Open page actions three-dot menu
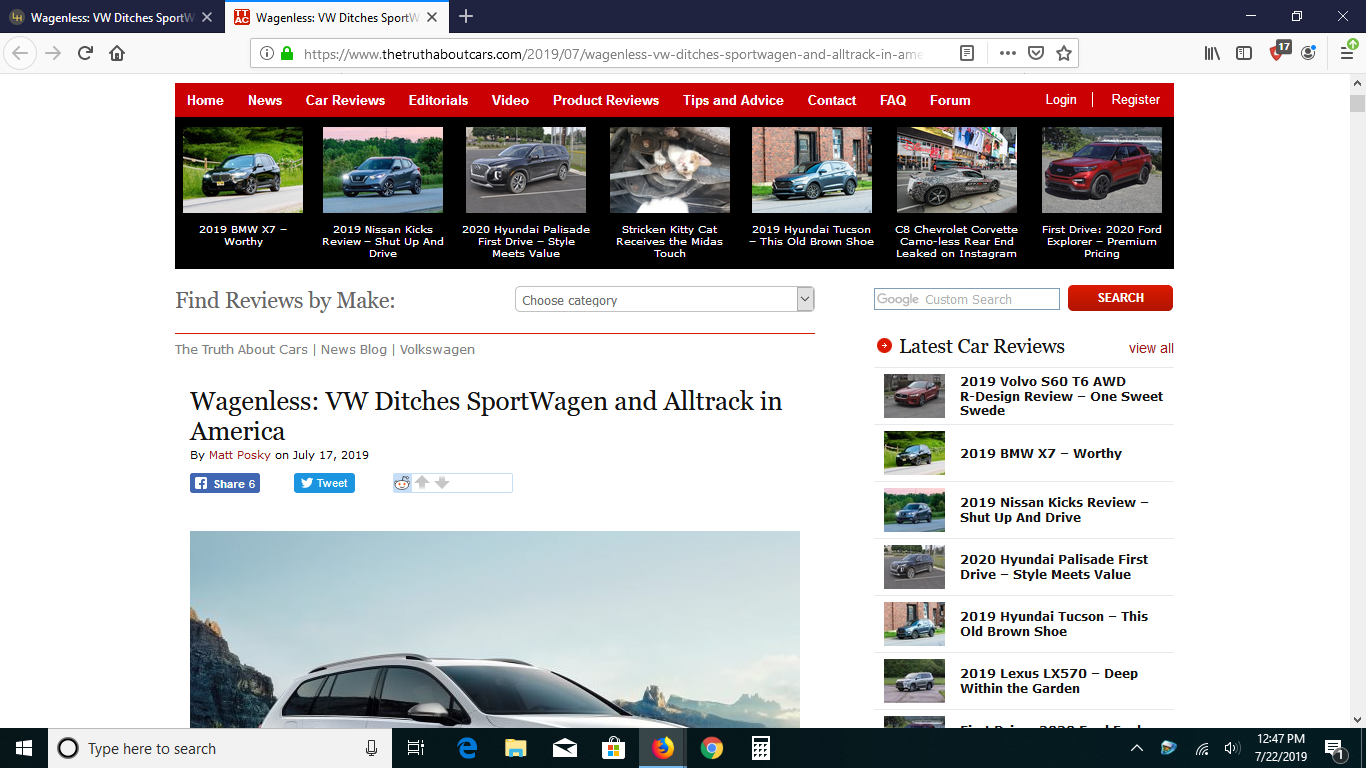1366x768 pixels. (x=1007, y=53)
